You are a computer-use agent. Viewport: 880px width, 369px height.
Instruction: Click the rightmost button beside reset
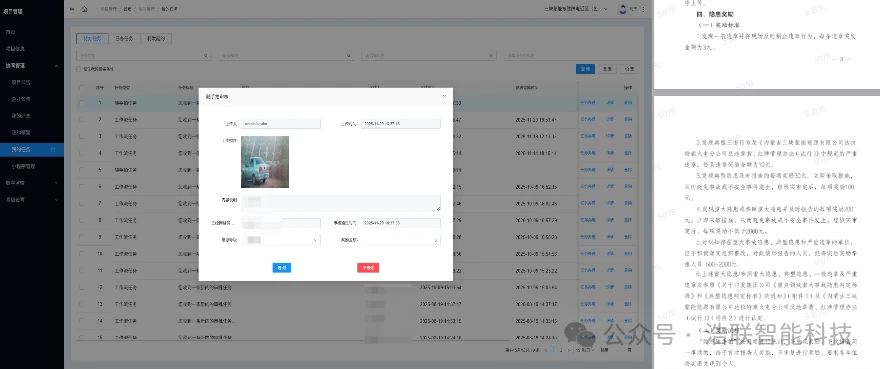click(x=630, y=69)
